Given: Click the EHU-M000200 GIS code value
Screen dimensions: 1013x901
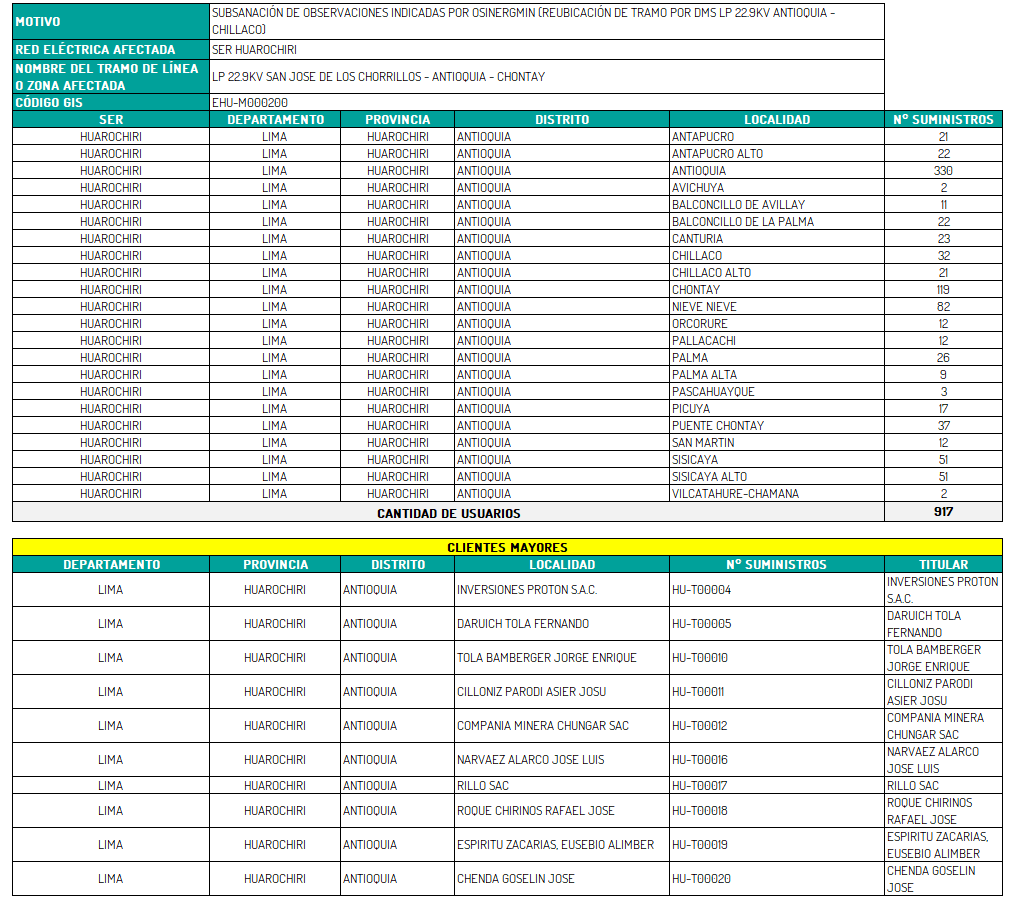Looking at the screenshot, I should point(250,102).
